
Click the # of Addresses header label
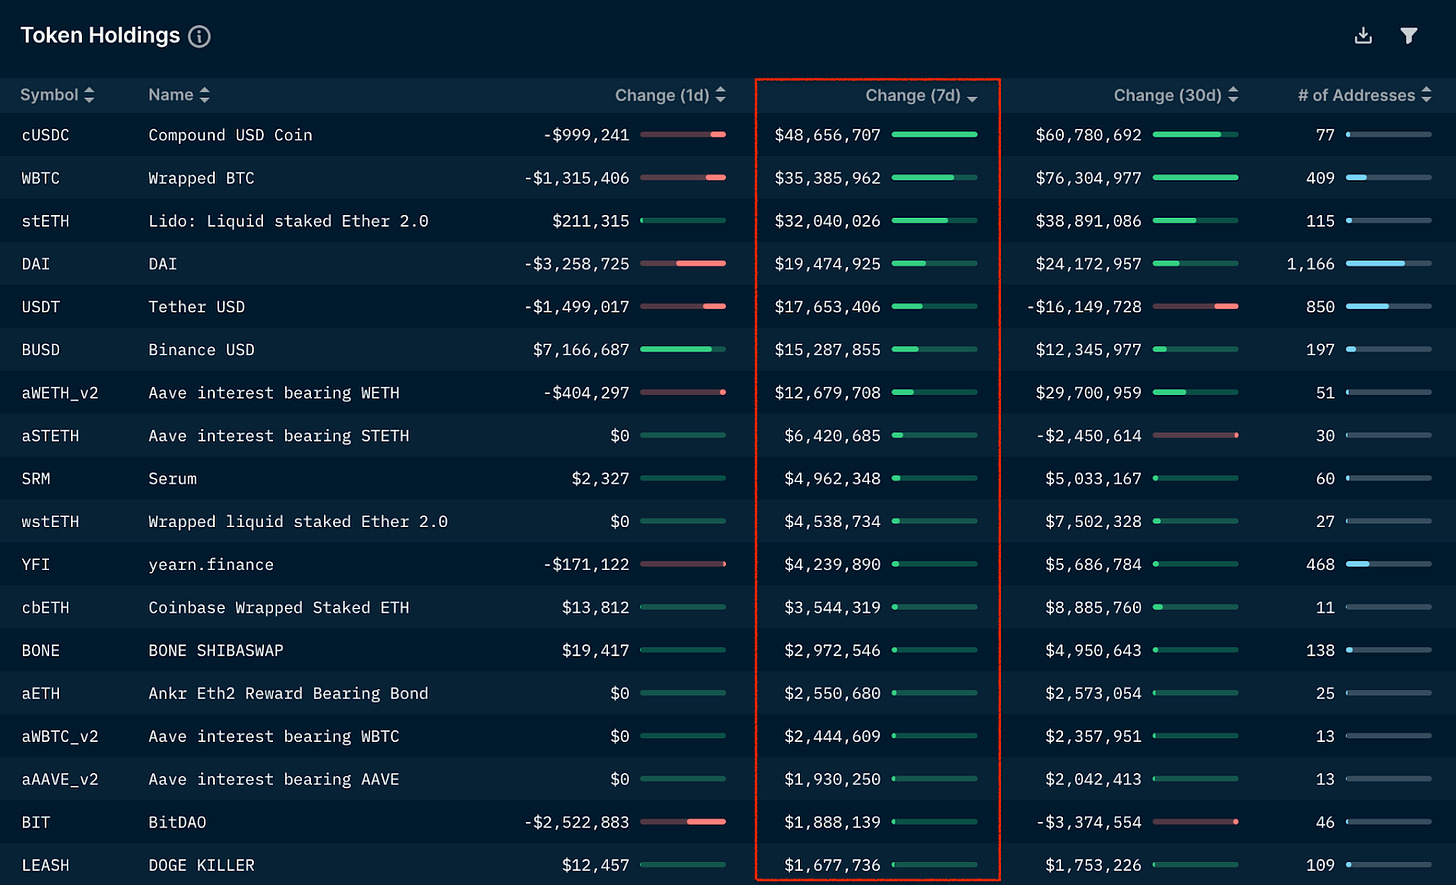(x=1357, y=95)
